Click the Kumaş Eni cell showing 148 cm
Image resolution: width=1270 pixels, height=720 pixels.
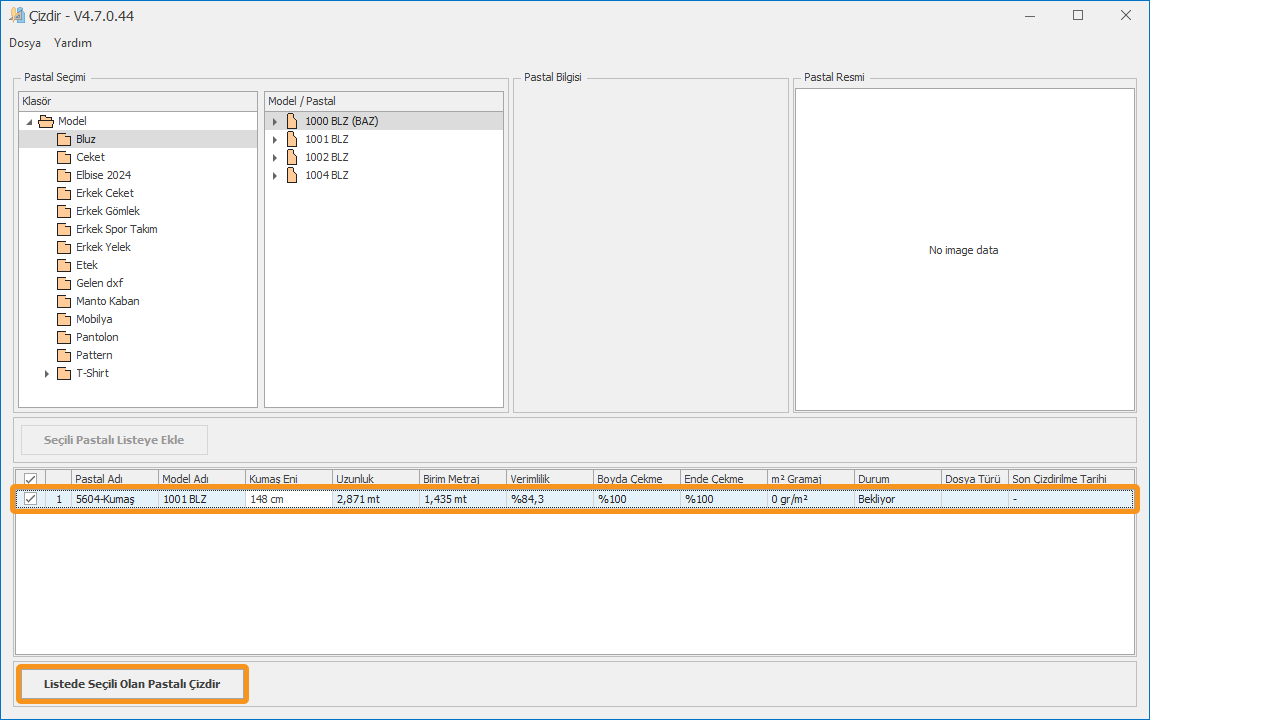click(x=288, y=498)
